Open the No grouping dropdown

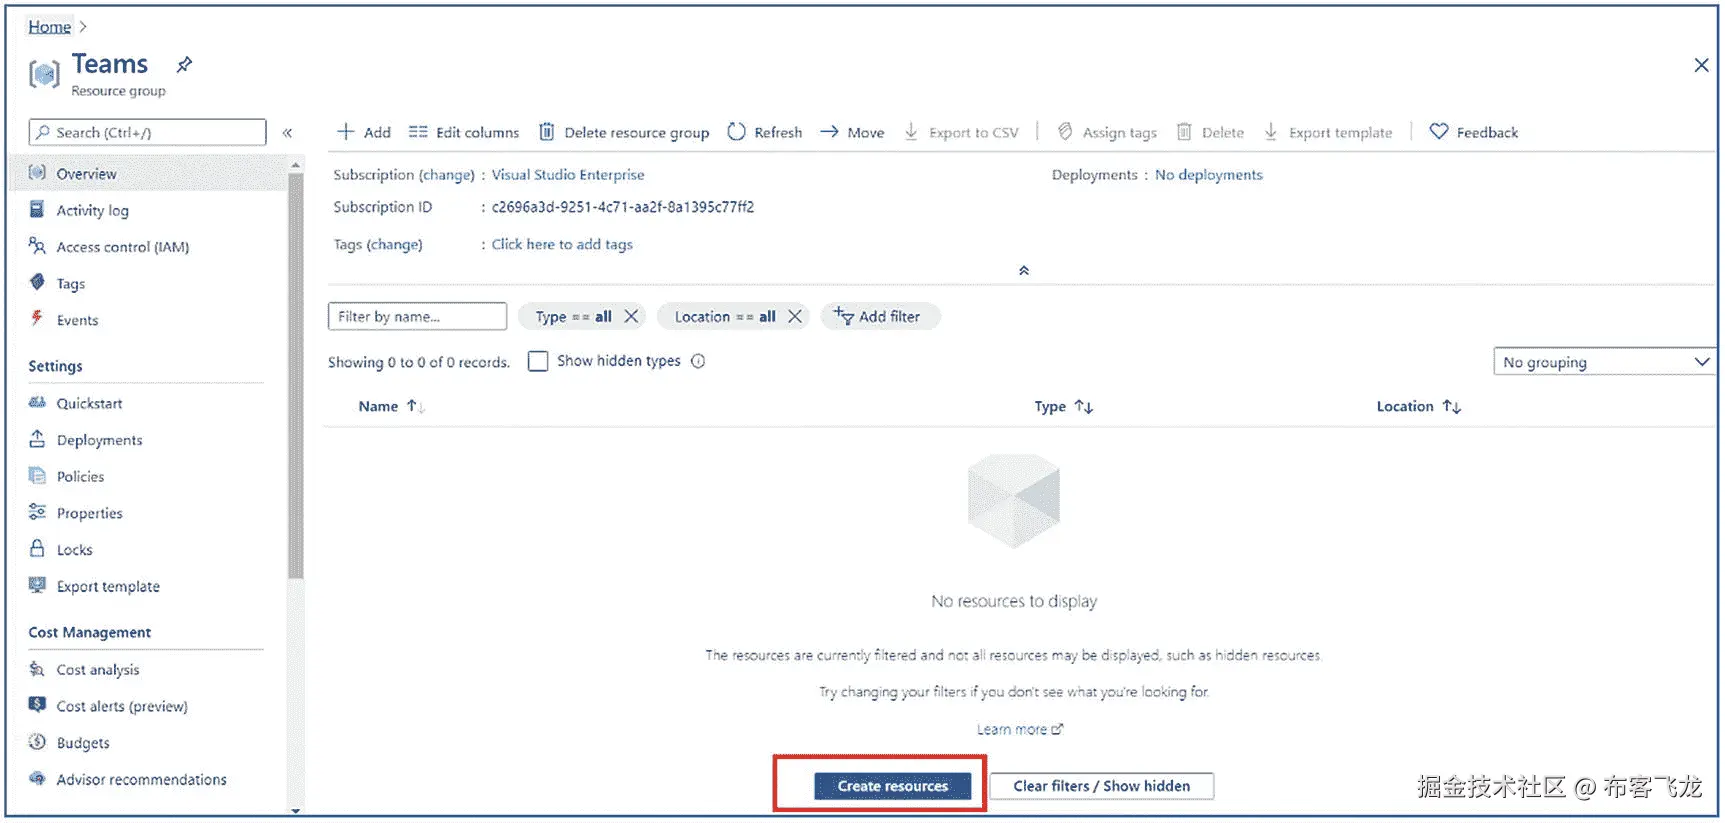point(1604,362)
